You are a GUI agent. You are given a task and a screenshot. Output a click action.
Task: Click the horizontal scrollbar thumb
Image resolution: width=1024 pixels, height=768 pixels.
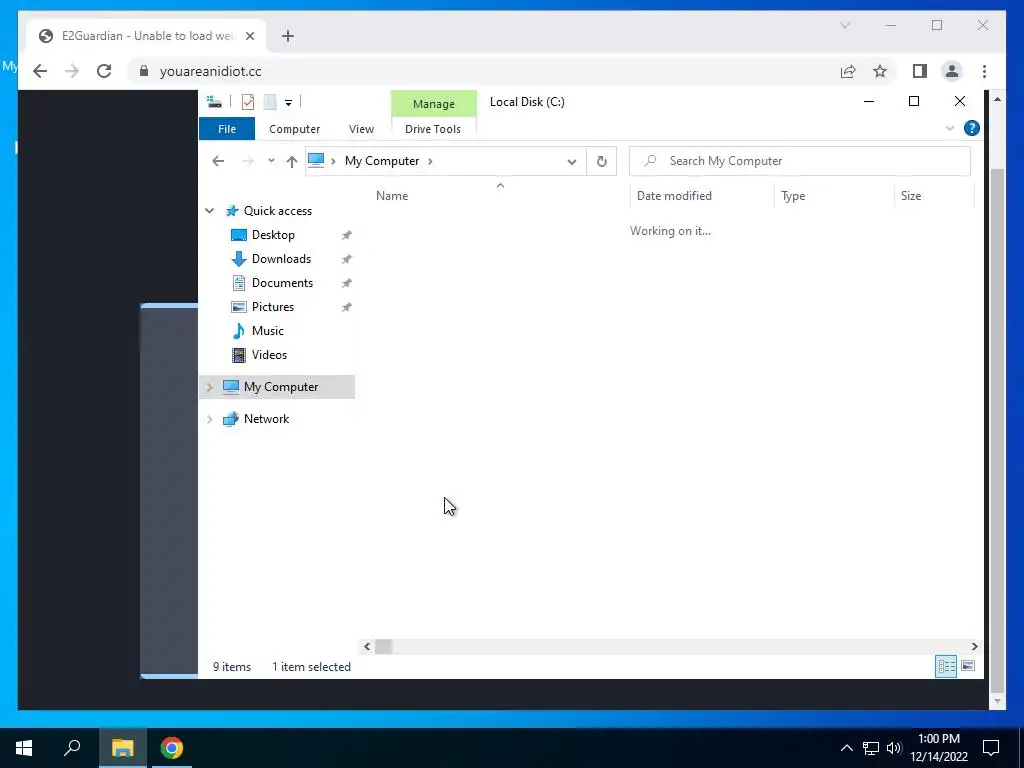[x=383, y=647]
